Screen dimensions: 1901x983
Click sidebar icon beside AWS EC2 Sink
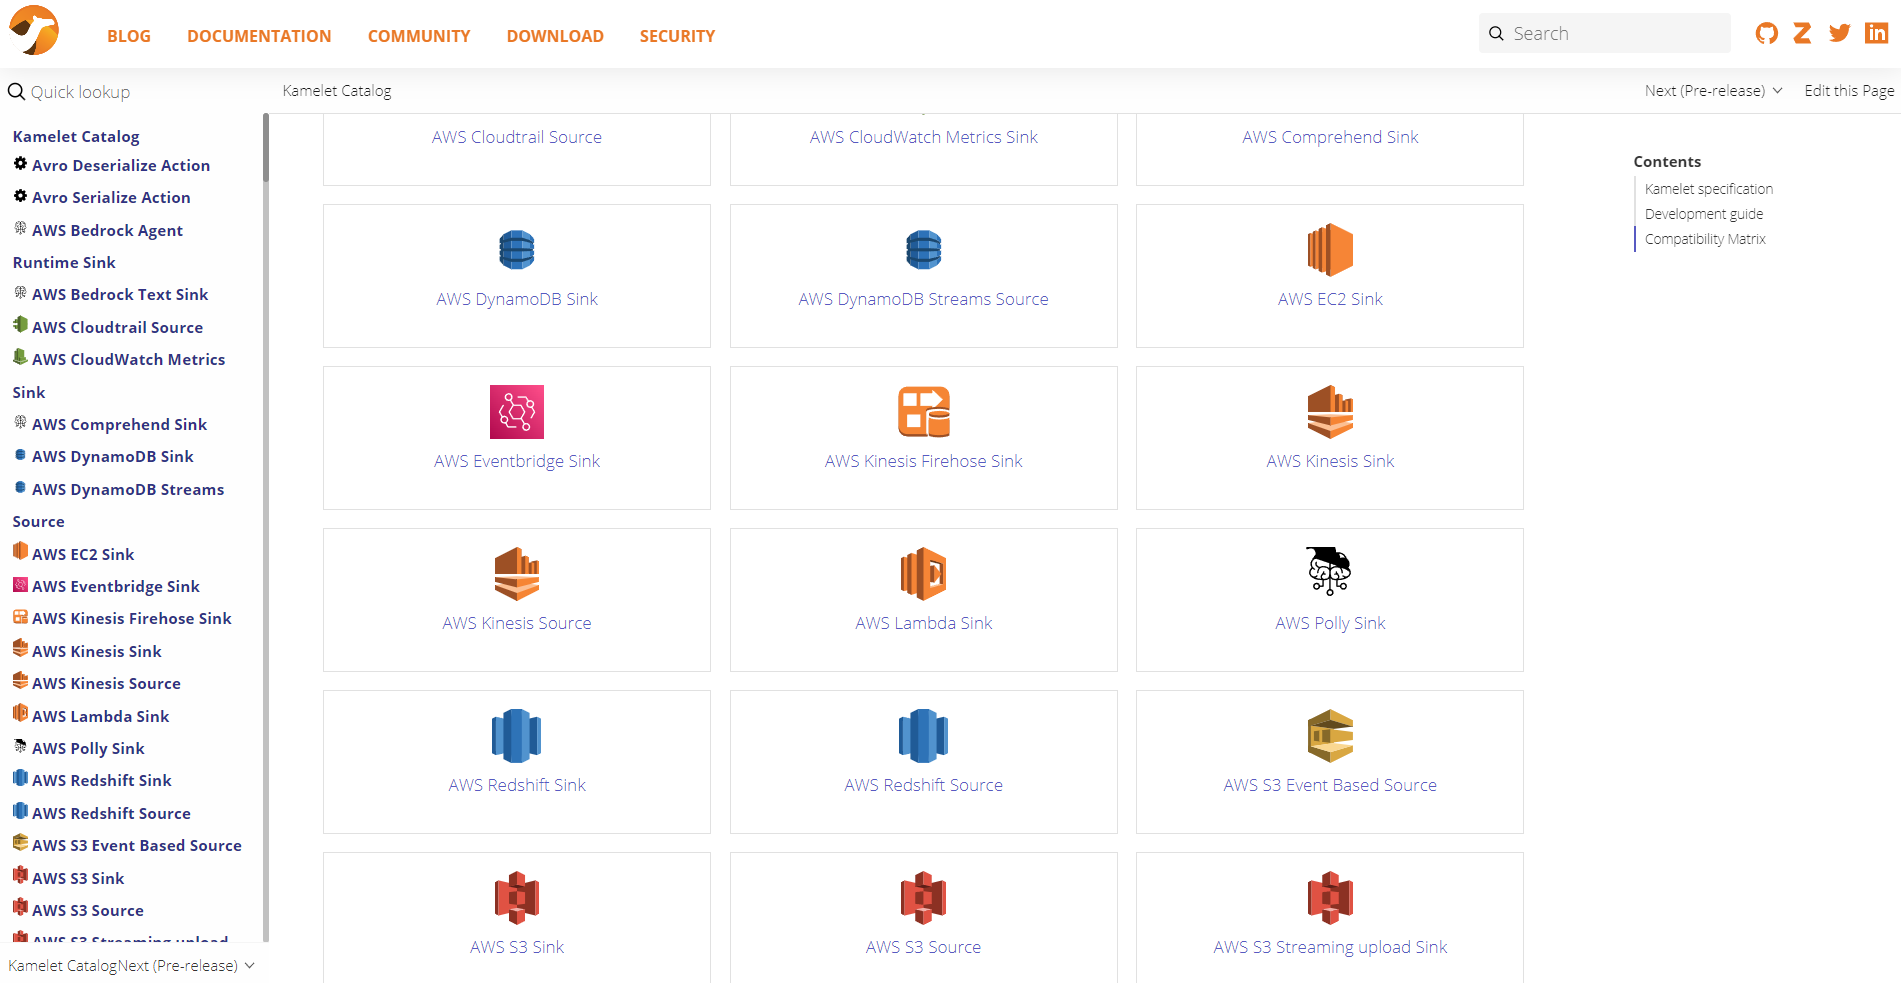coord(20,551)
